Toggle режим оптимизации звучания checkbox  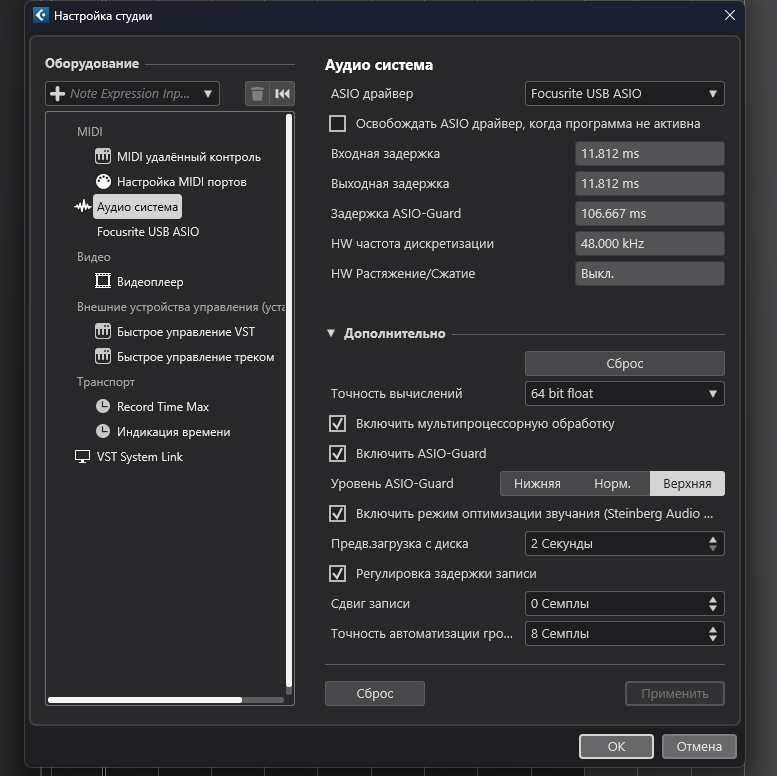click(x=337, y=513)
